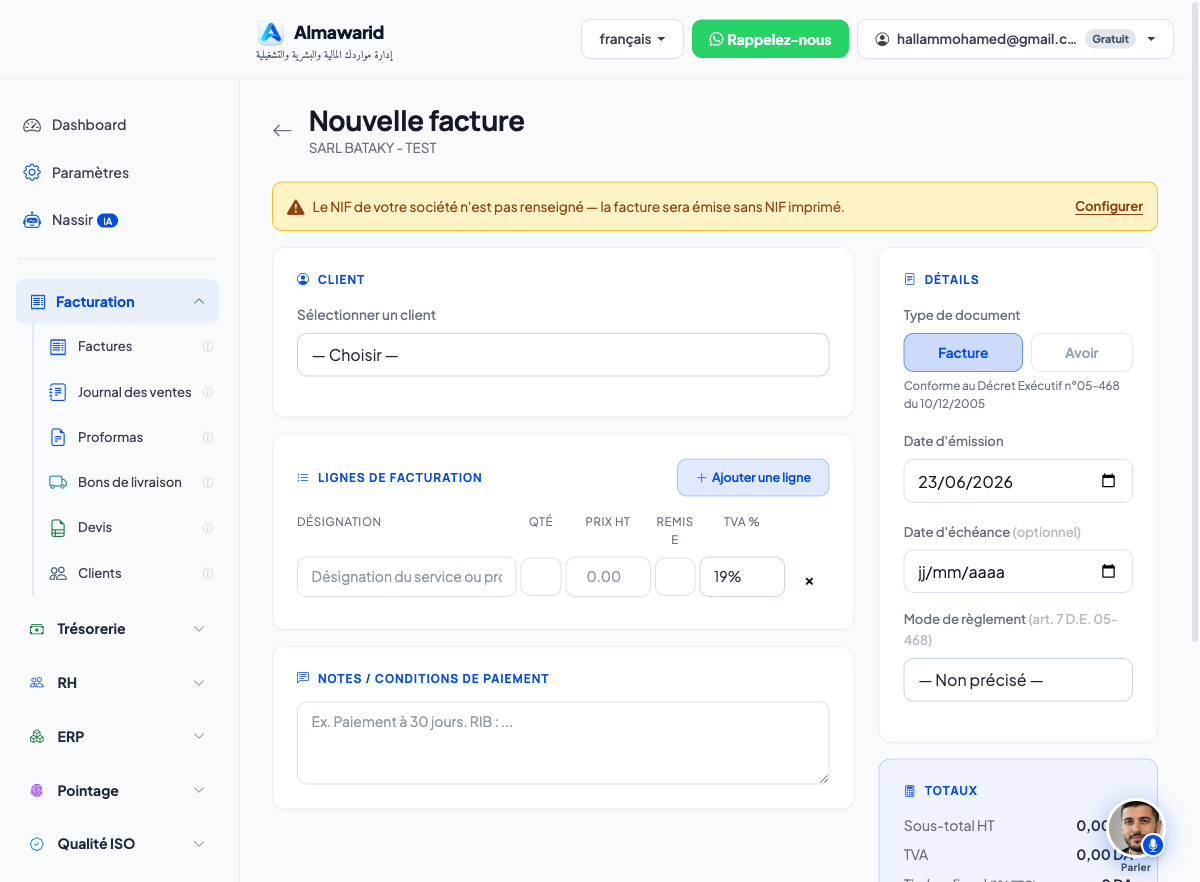Viewport: 1200px width, 882px height.
Task: Click the Remise field
Action: click(675, 577)
